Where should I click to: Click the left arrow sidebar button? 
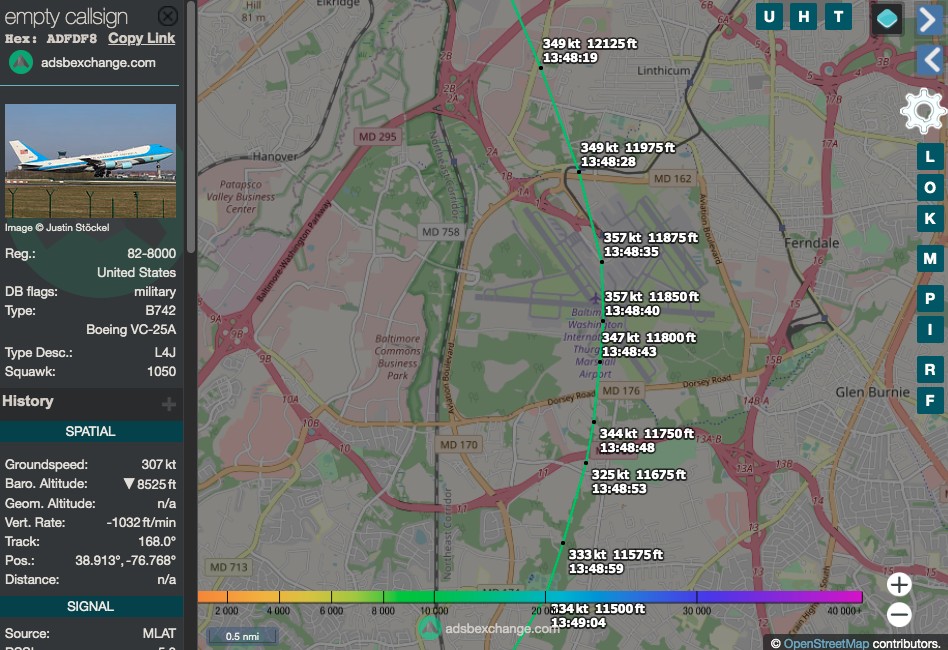[x=930, y=60]
